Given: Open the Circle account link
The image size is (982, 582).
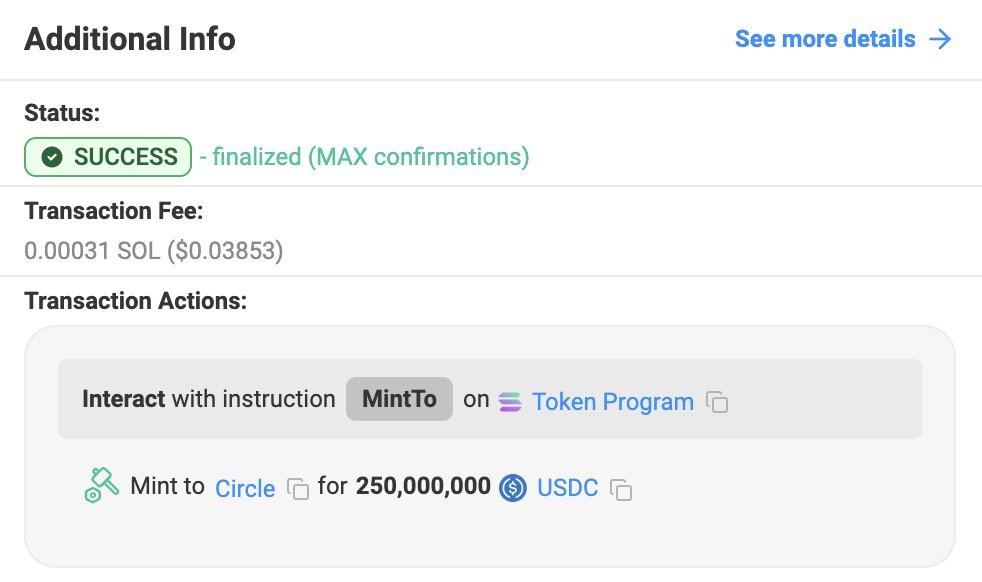Looking at the screenshot, I should 245,488.
